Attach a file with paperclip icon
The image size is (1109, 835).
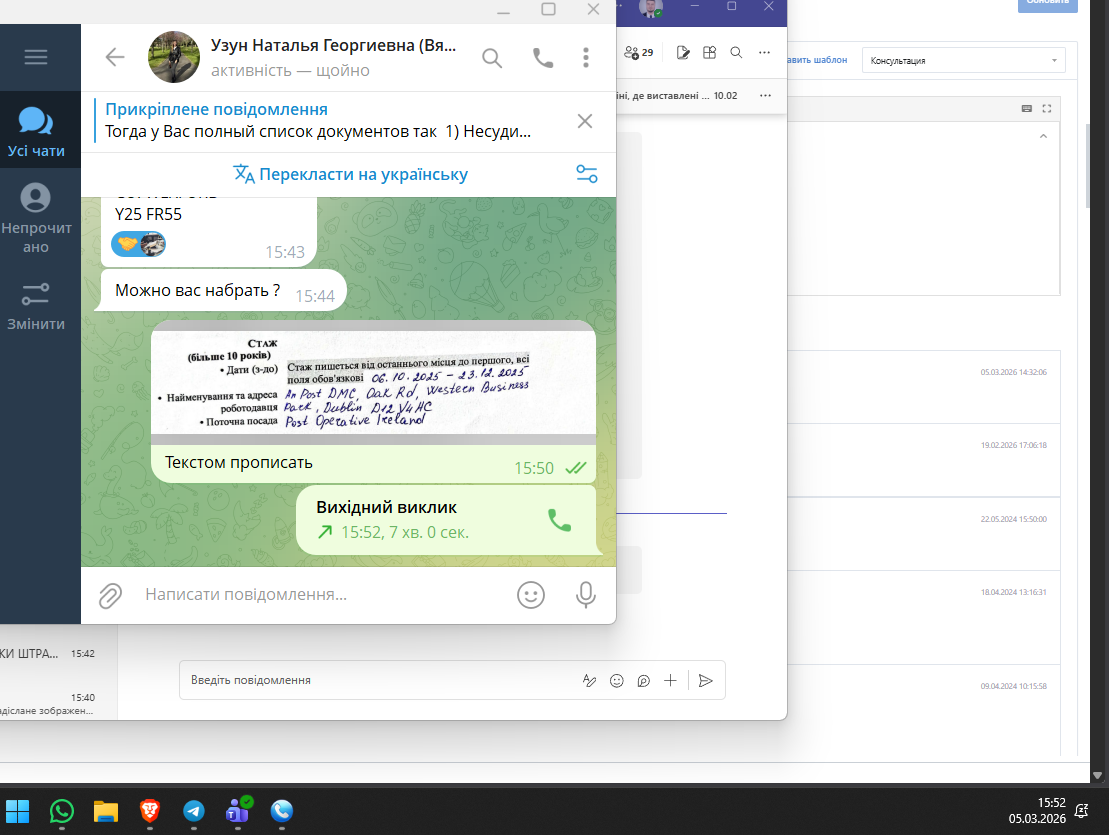[x=110, y=595]
